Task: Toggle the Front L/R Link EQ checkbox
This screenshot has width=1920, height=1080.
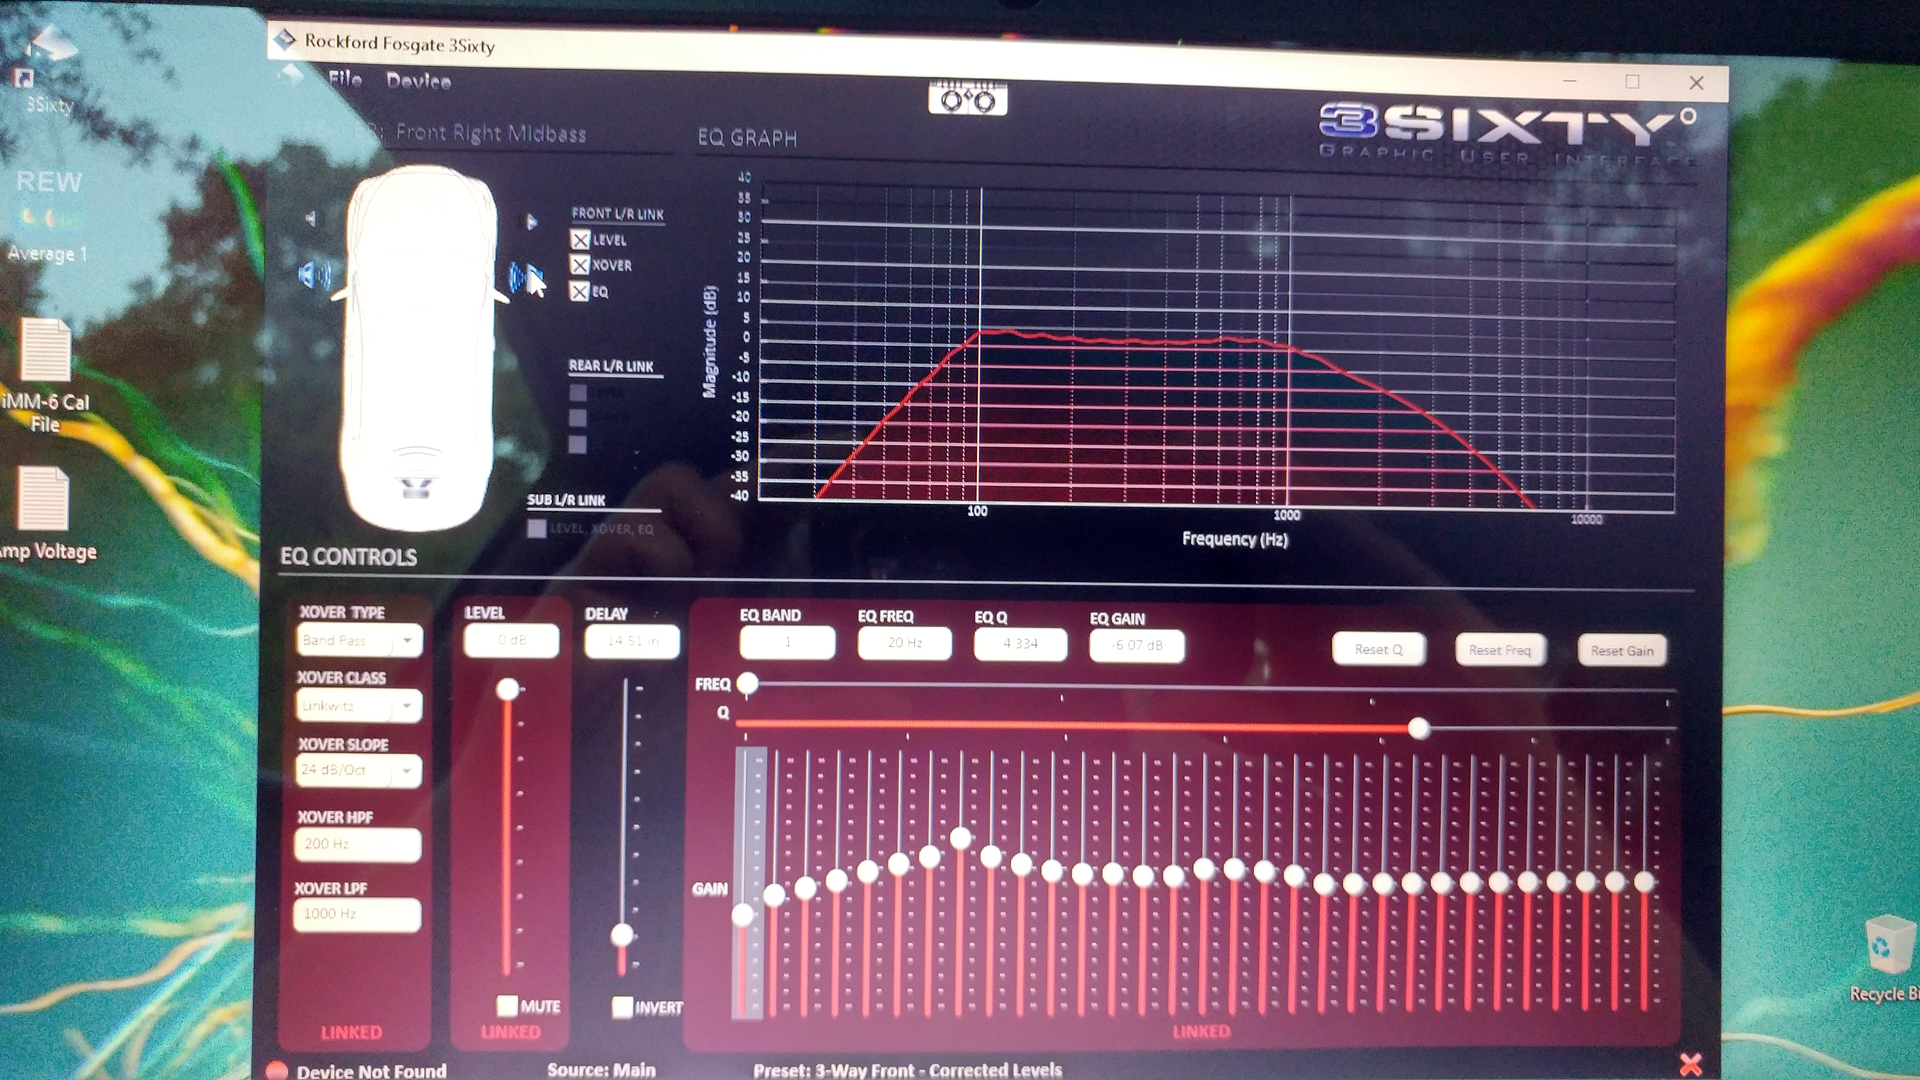Action: coord(579,291)
